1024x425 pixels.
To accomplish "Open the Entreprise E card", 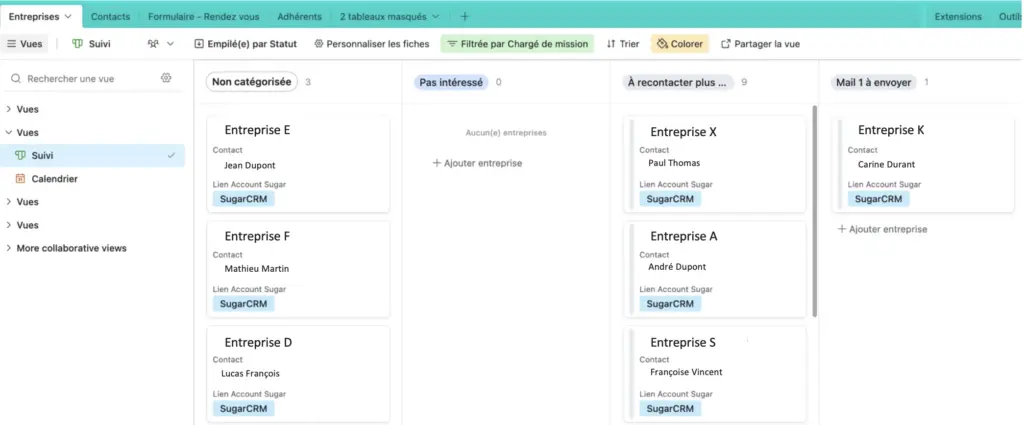I will coord(298,165).
